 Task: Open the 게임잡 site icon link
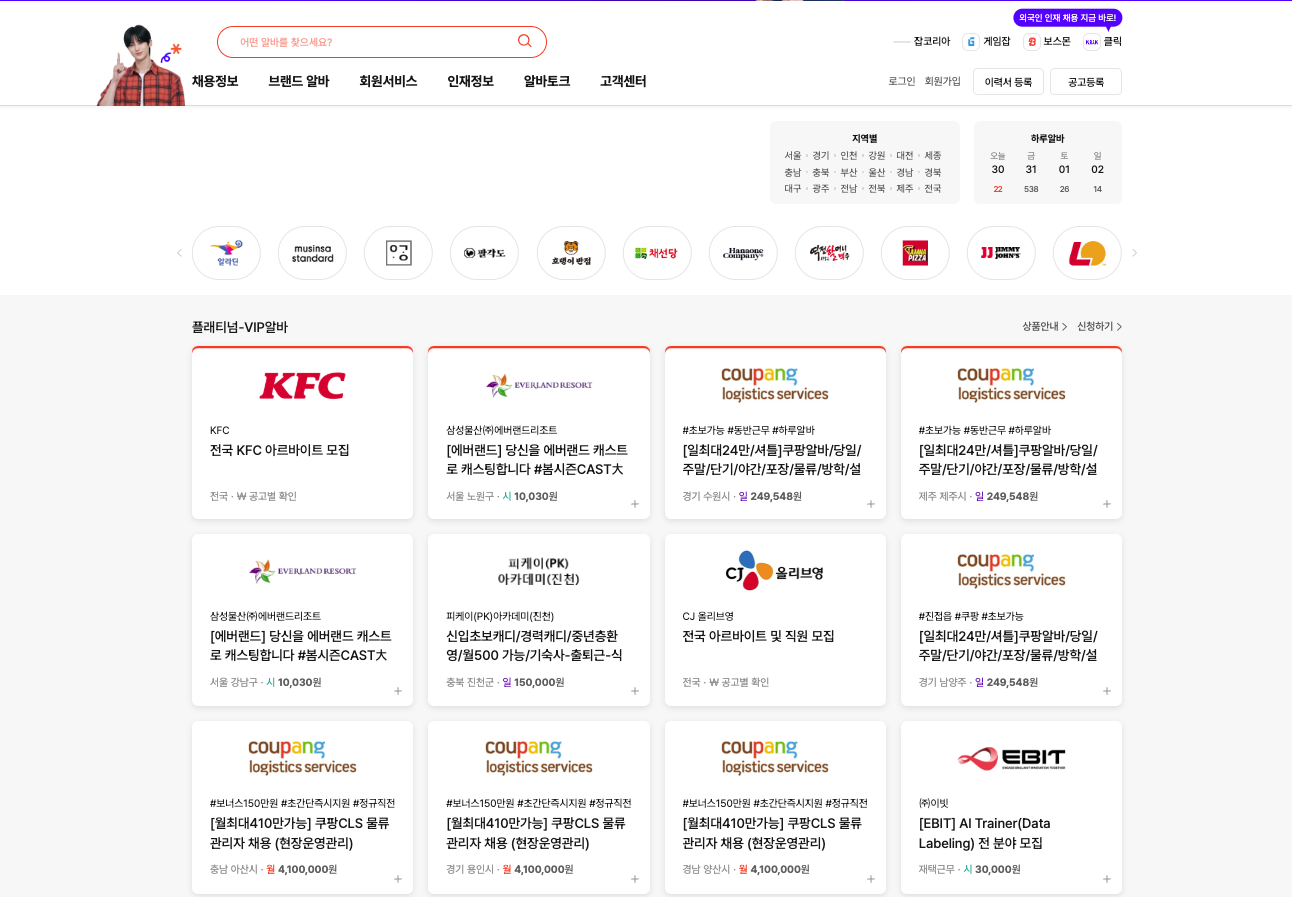[986, 41]
